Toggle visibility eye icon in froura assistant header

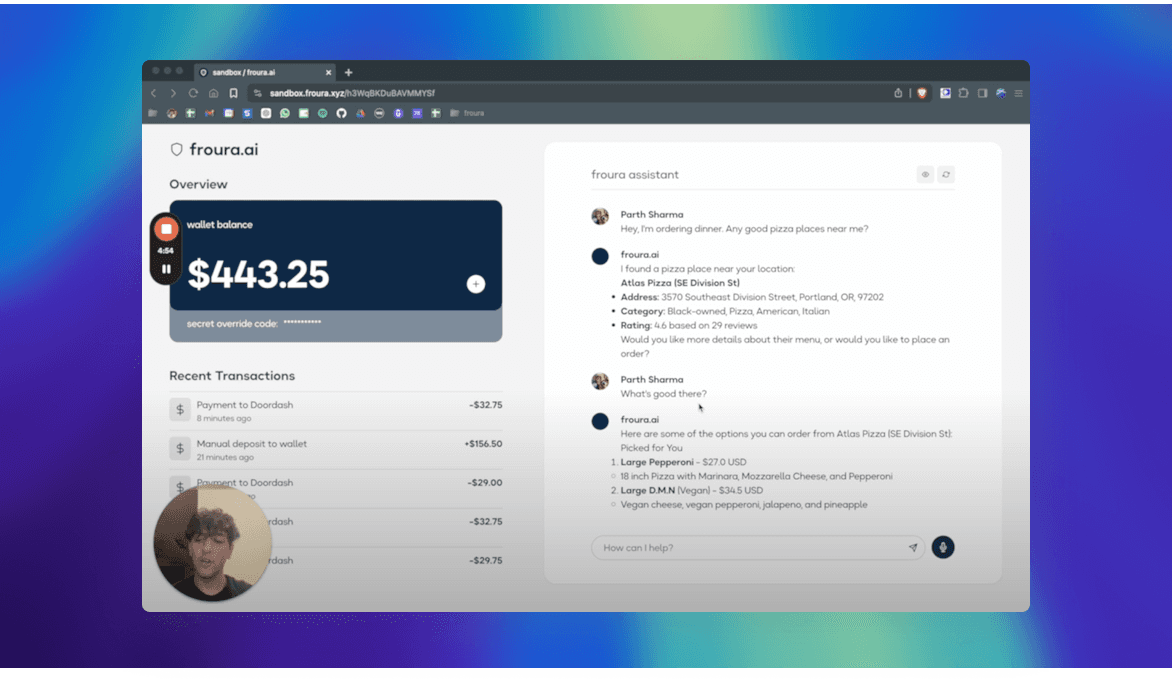pos(925,175)
